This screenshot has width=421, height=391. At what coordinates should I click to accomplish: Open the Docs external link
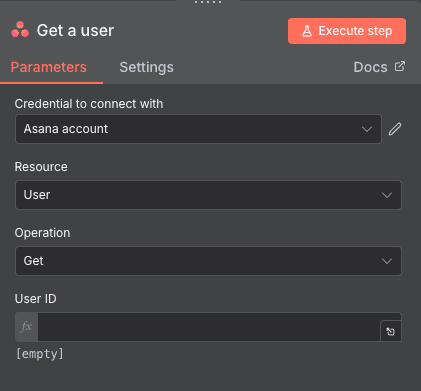tap(379, 67)
